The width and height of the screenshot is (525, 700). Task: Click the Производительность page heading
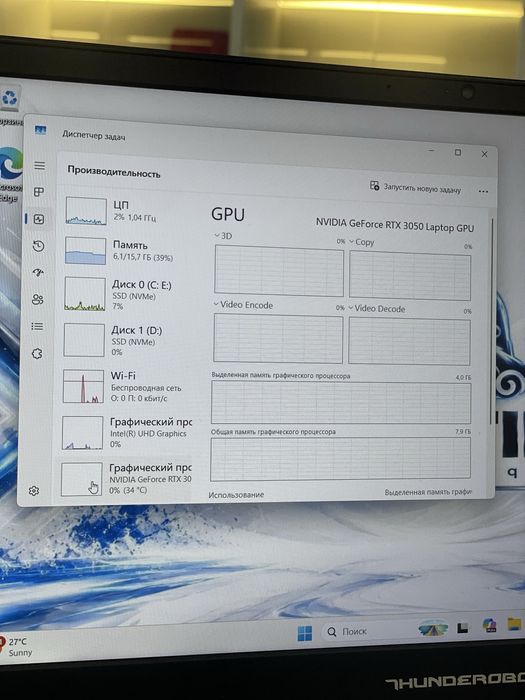click(x=114, y=172)
